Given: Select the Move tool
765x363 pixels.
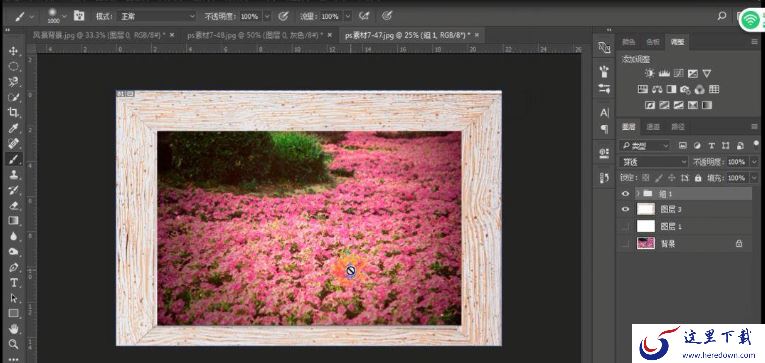Looking at the screenshot, I should pyautogui.click(x=13, y=51).
